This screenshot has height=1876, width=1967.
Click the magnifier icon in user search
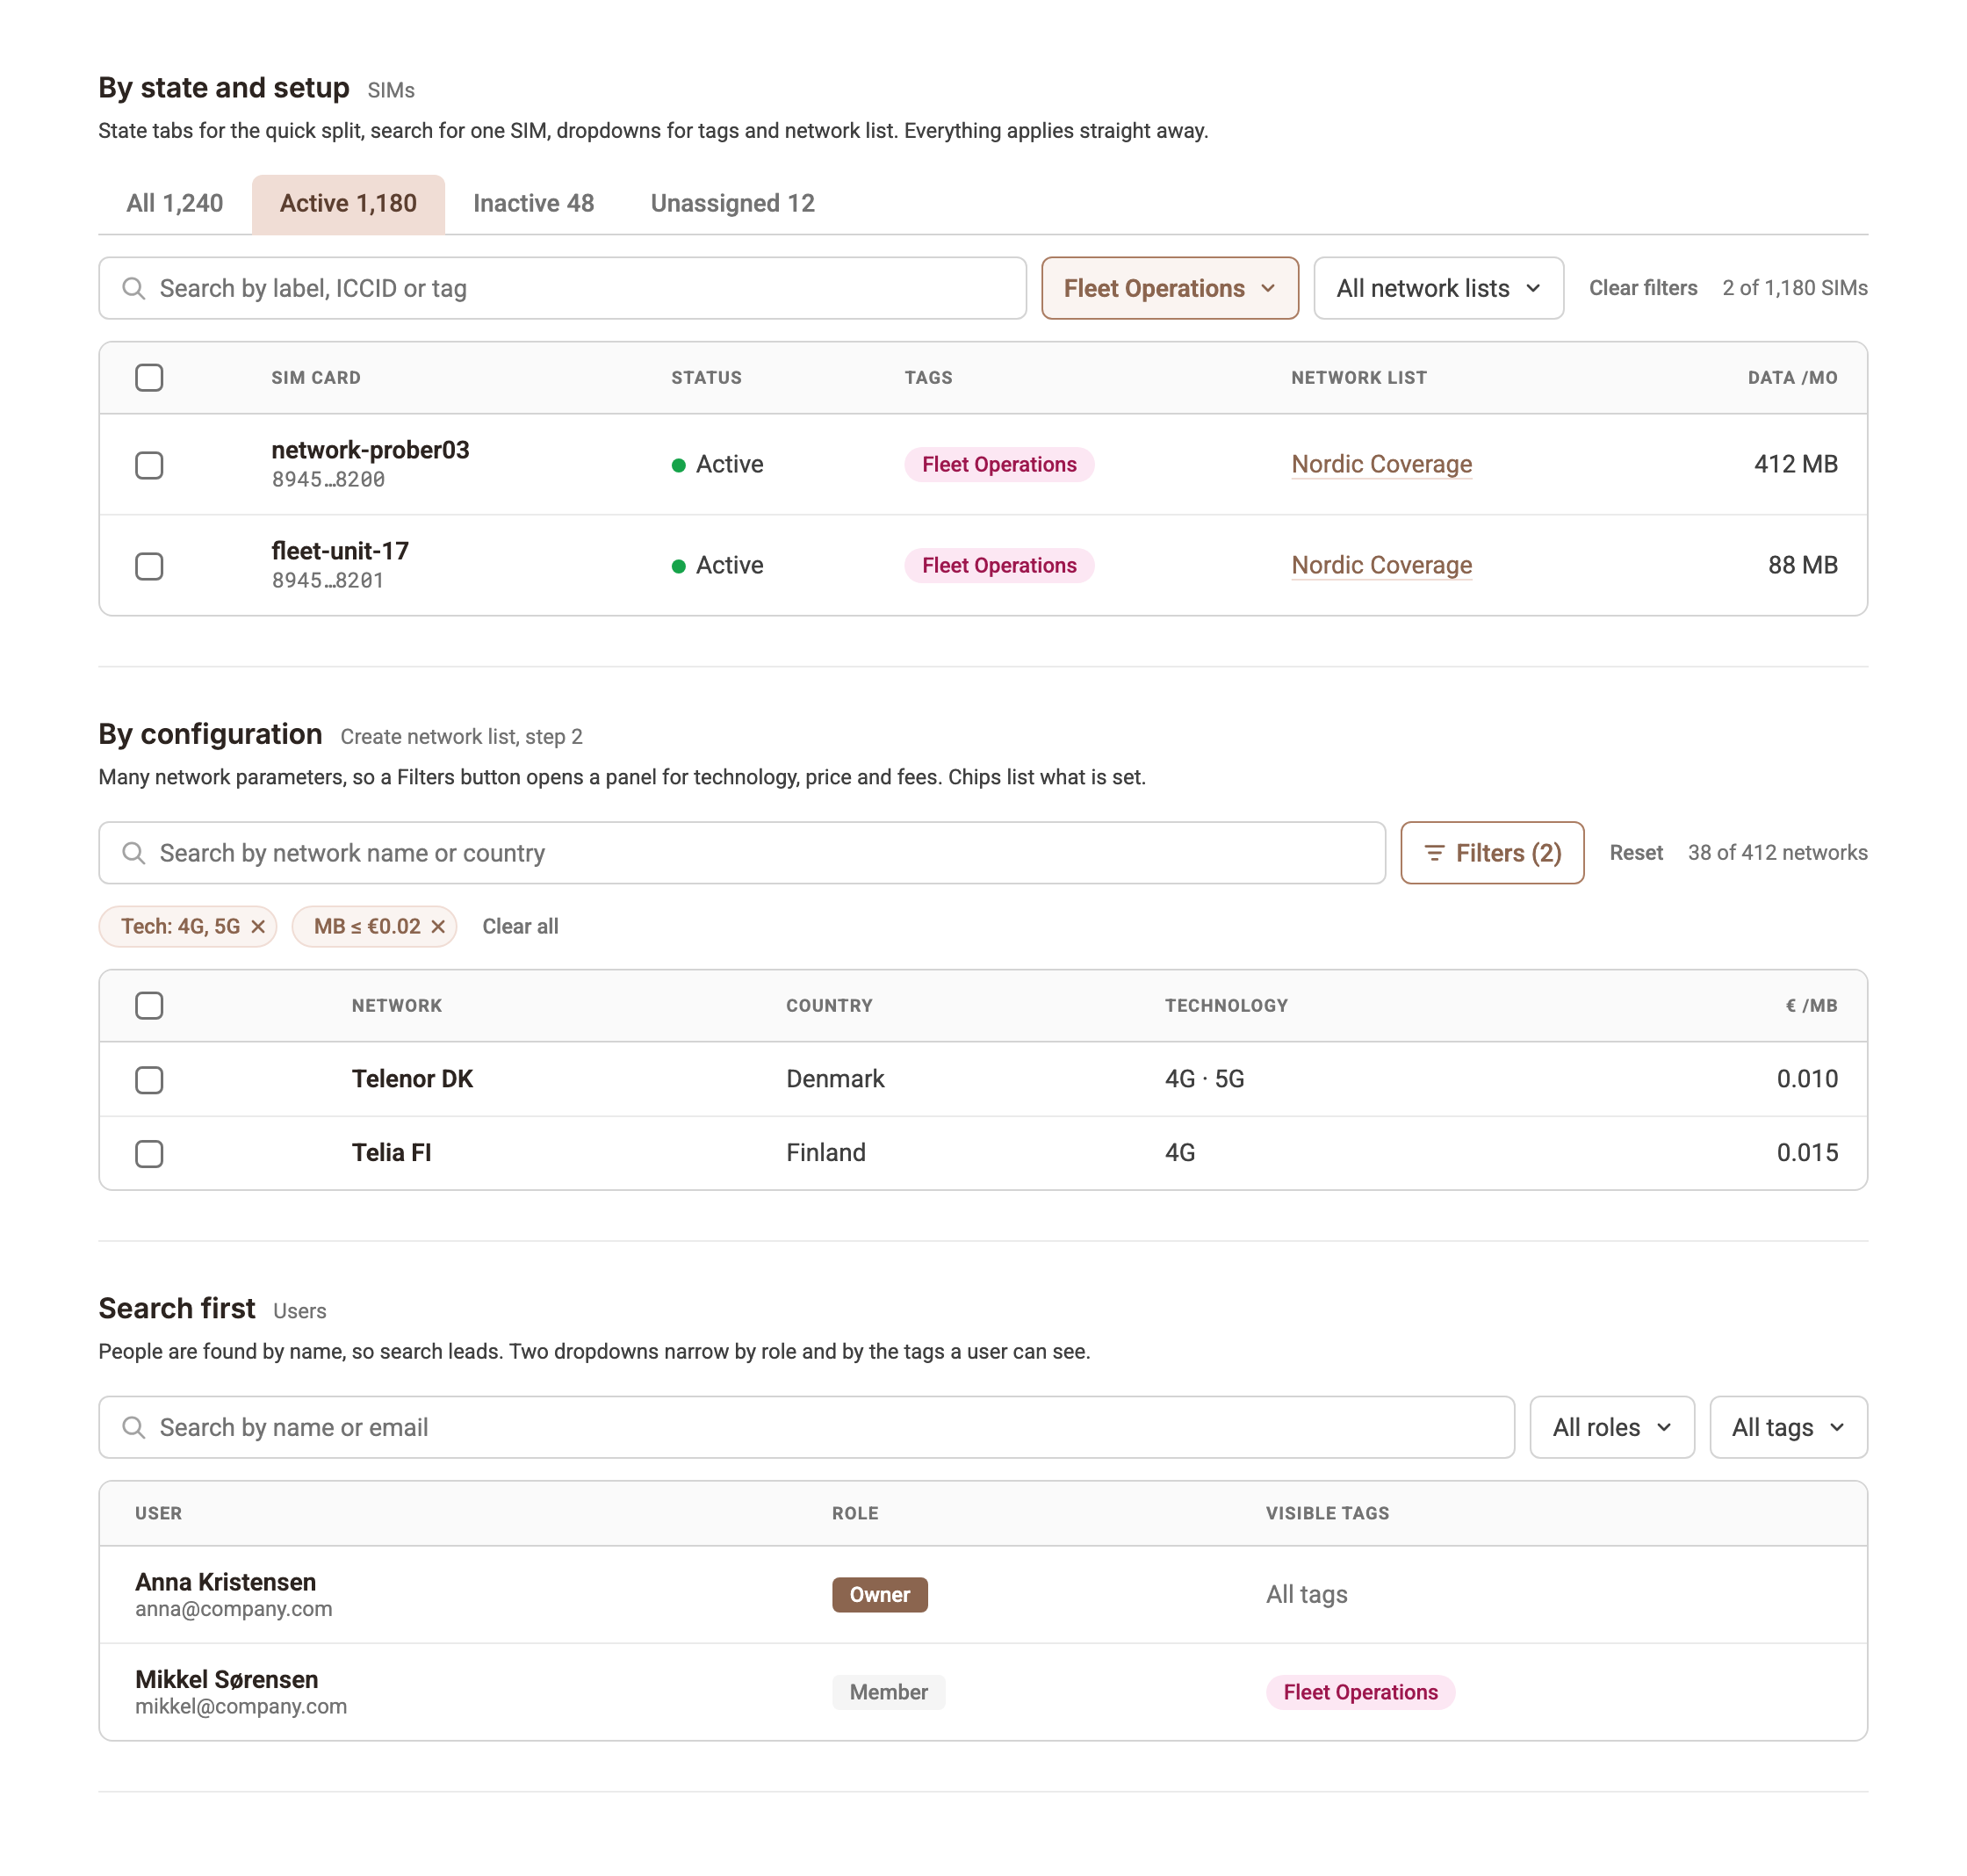pyautogui.click(x=134, y=1427)
